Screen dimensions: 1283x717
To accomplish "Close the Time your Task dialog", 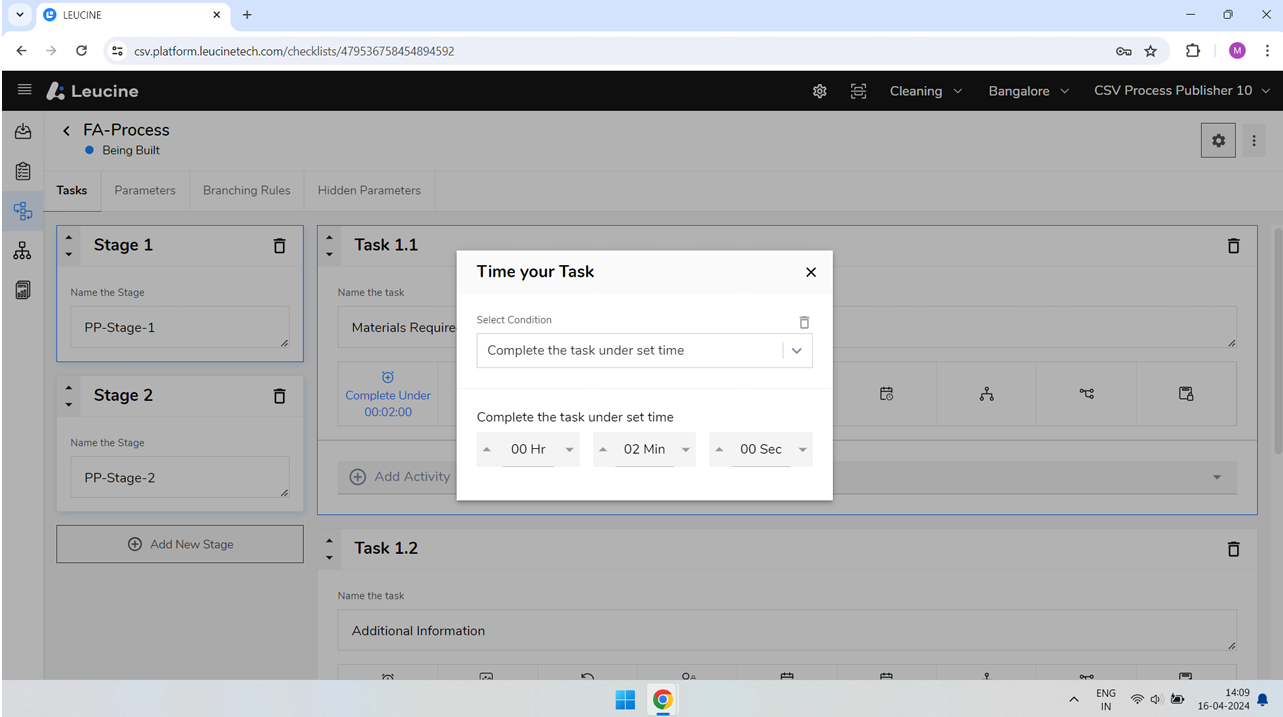I will (x=811, y=272).
